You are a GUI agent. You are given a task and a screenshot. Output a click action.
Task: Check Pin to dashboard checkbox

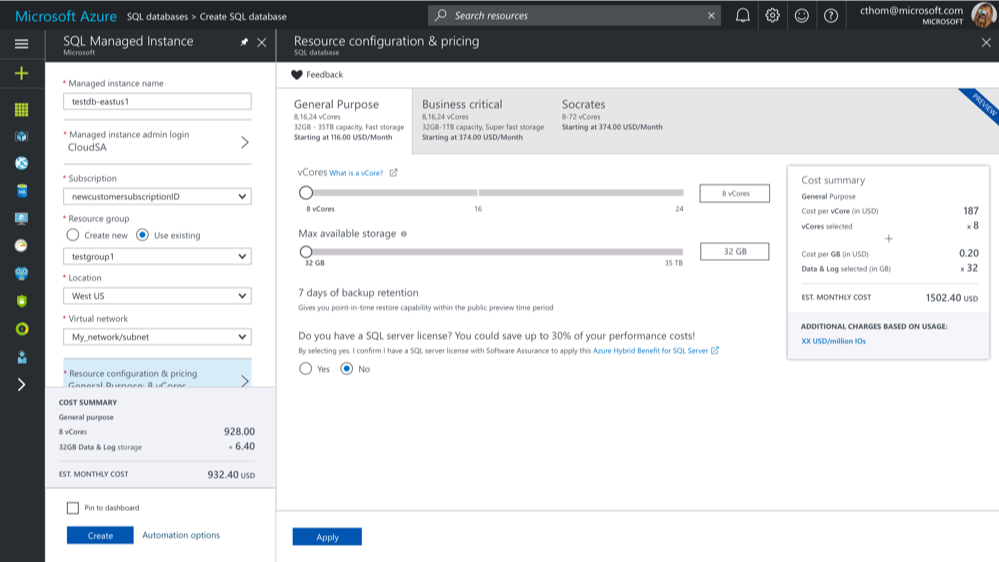tap(73, 508)
